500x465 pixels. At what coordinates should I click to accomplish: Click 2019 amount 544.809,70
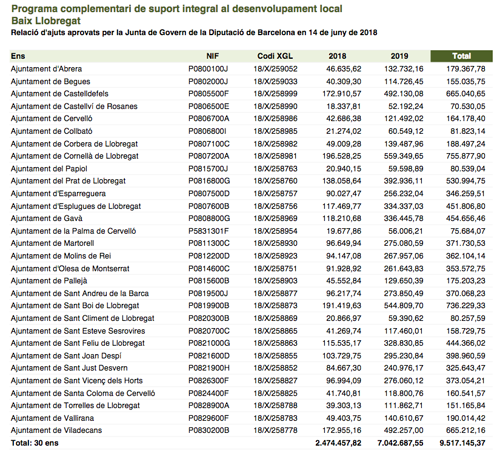[x=403, y=306]
